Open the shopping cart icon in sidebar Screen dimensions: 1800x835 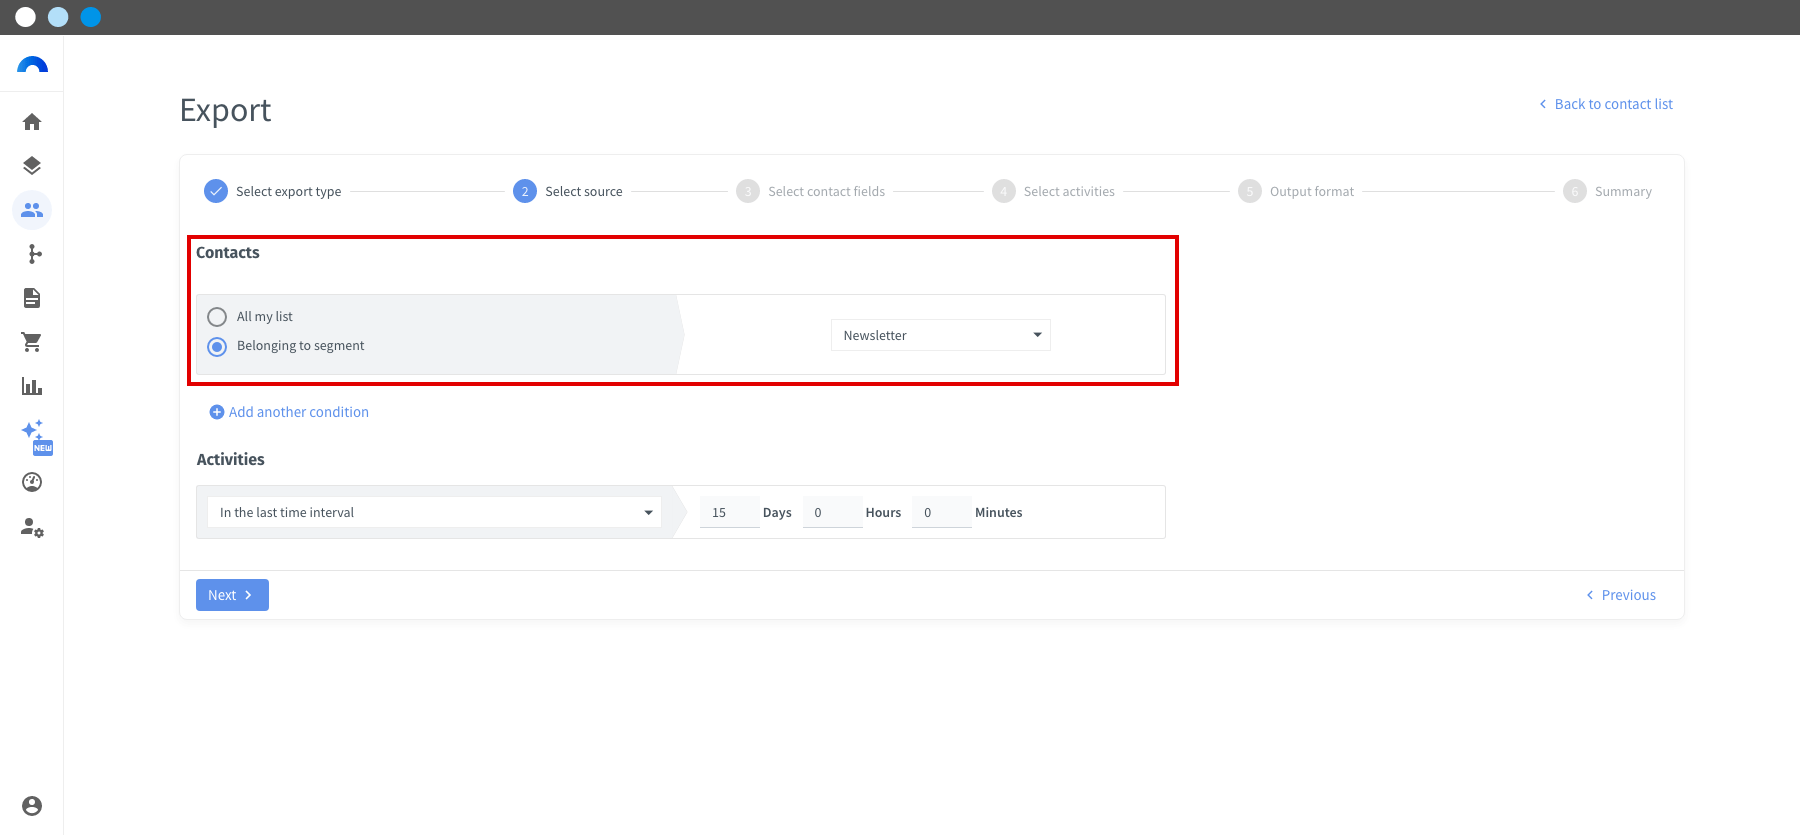(32, 342)
